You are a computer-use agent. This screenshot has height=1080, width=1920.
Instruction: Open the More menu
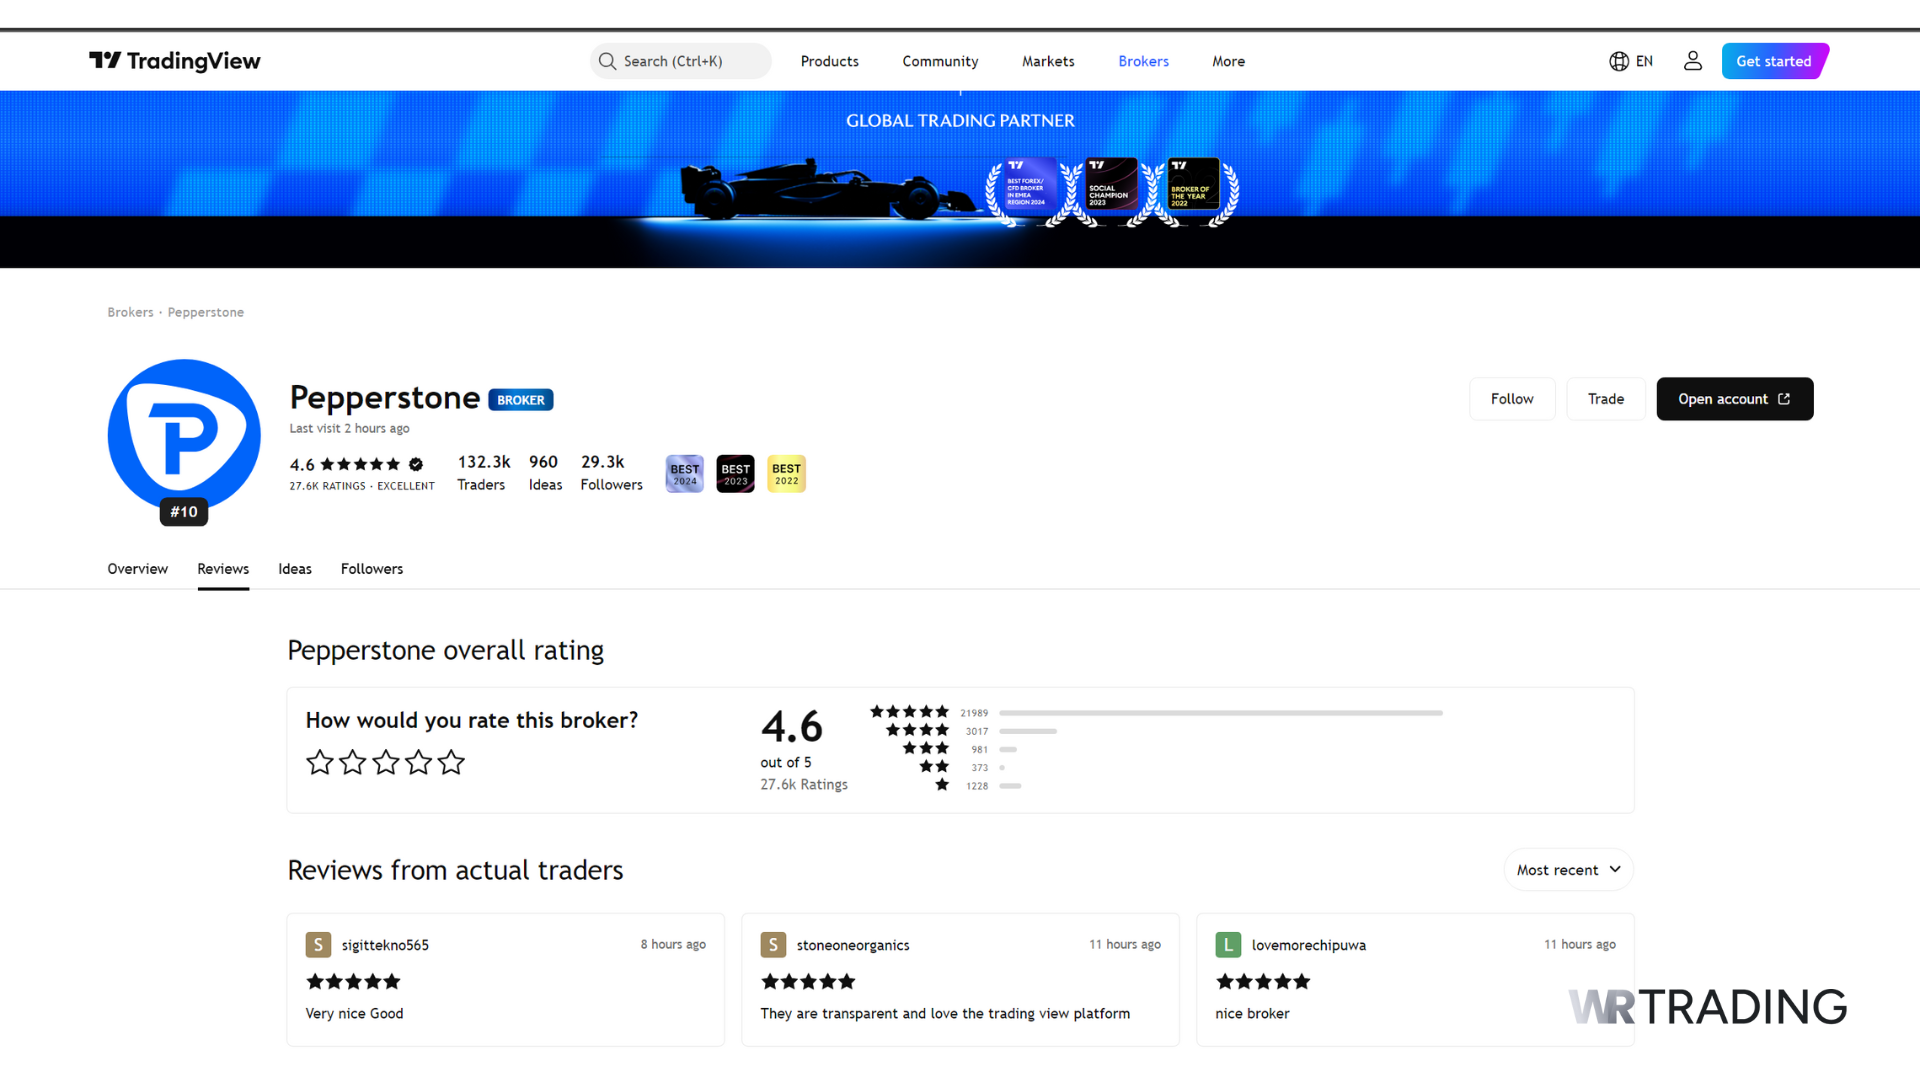1228,61
